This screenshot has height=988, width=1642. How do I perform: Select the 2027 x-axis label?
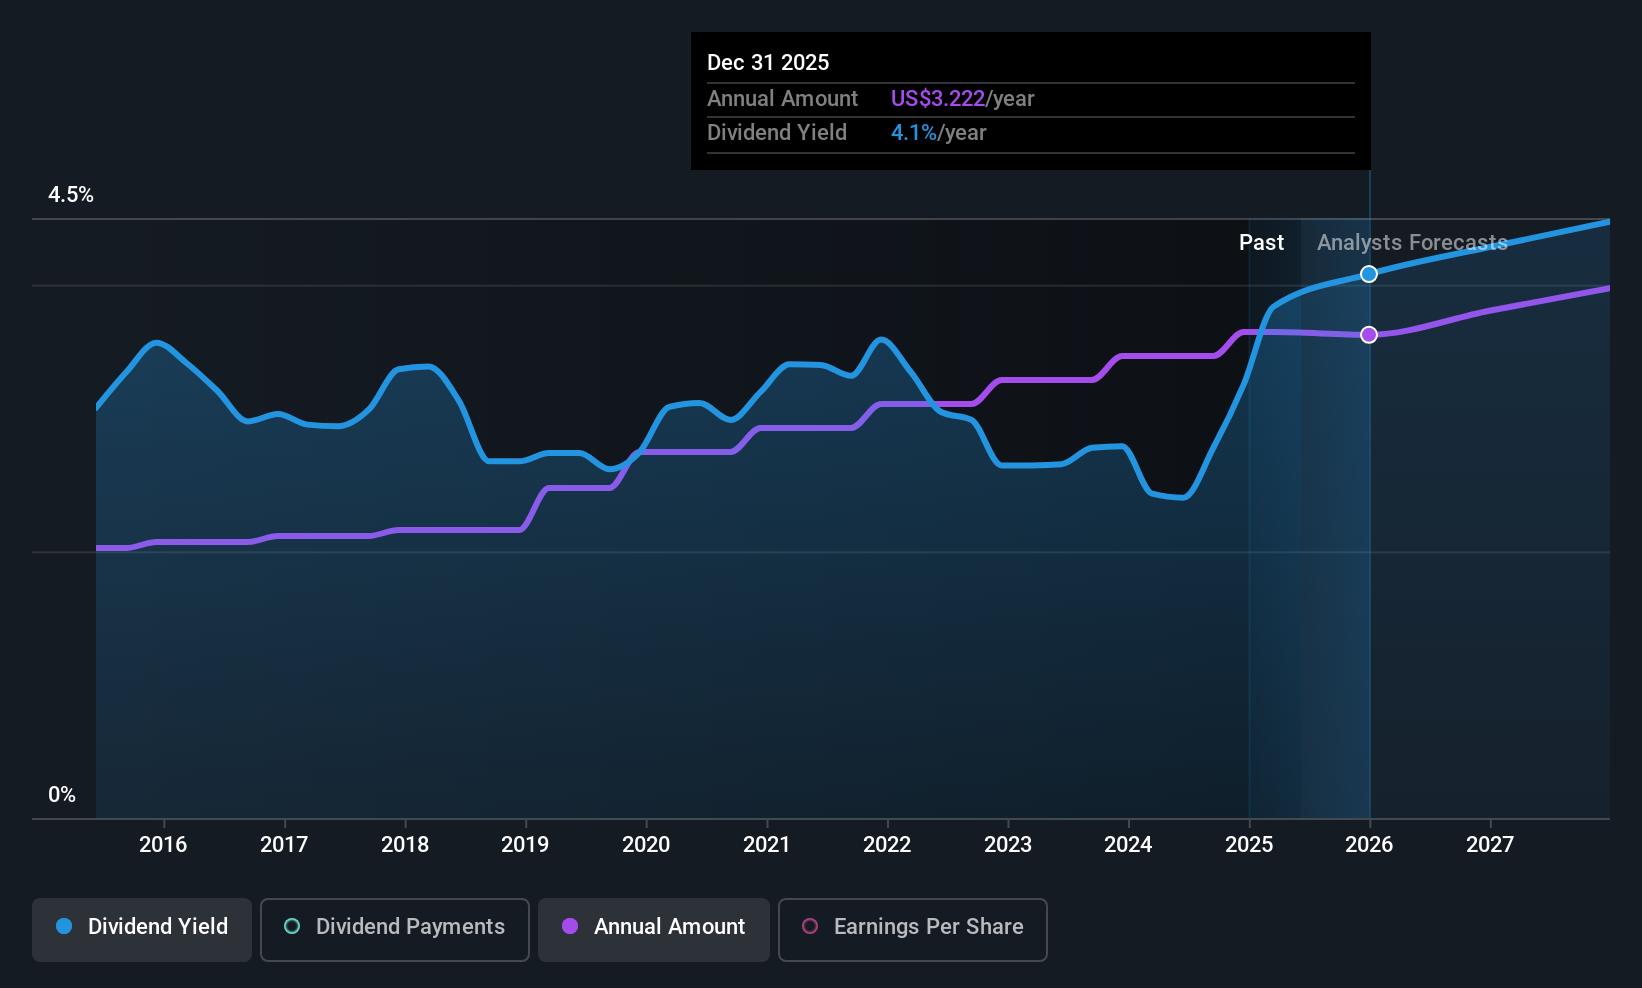pyautogui.click(x=1490, y=845)
